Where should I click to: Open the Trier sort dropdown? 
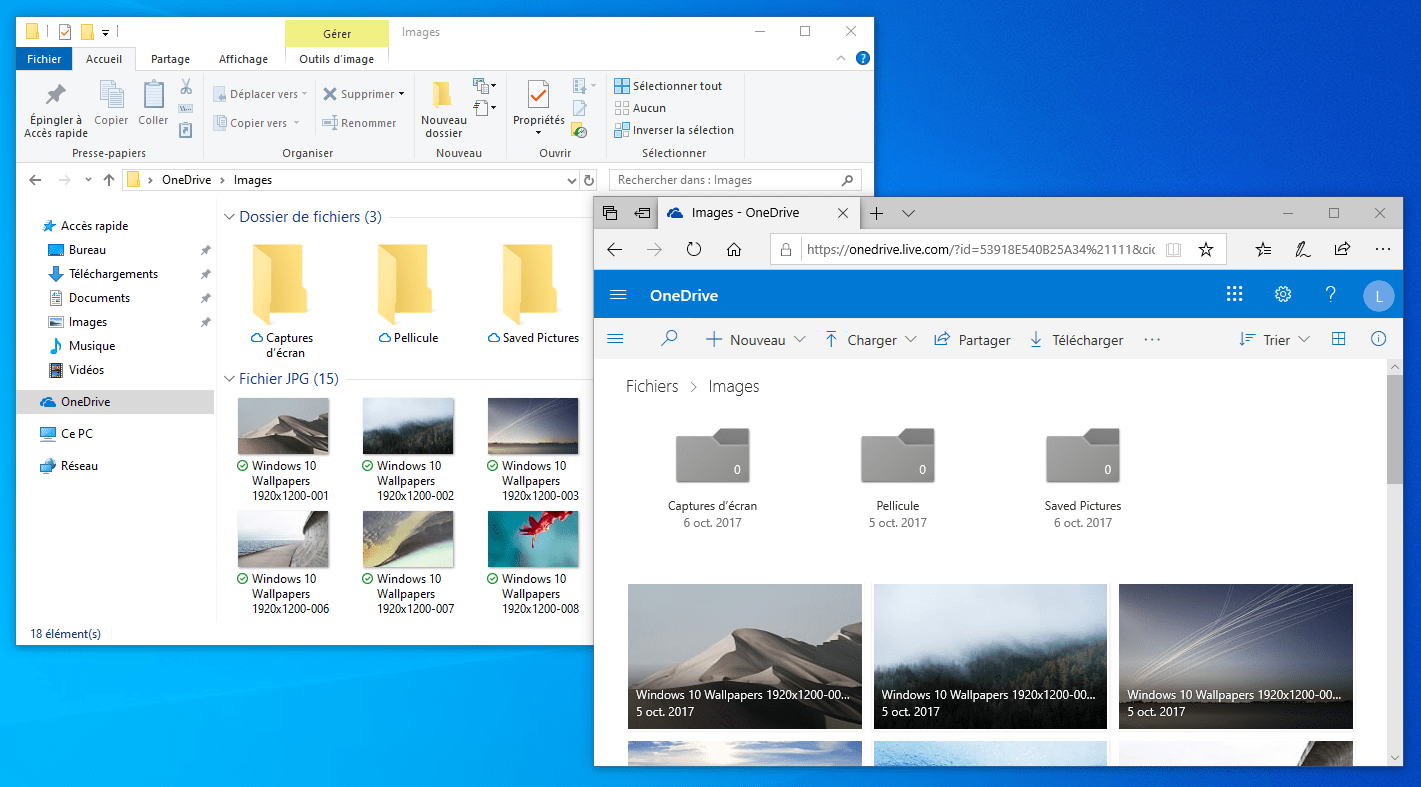pyautogui.click(x=1274, y=340)
